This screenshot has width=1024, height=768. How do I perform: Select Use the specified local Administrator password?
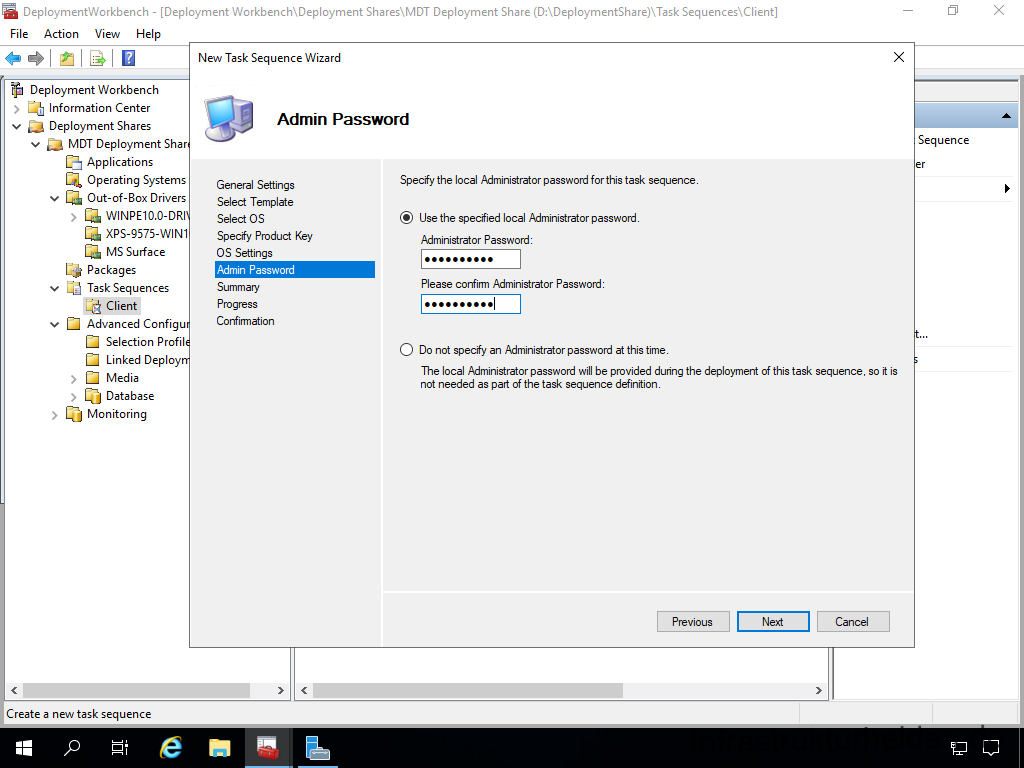[x=406, y=218]
